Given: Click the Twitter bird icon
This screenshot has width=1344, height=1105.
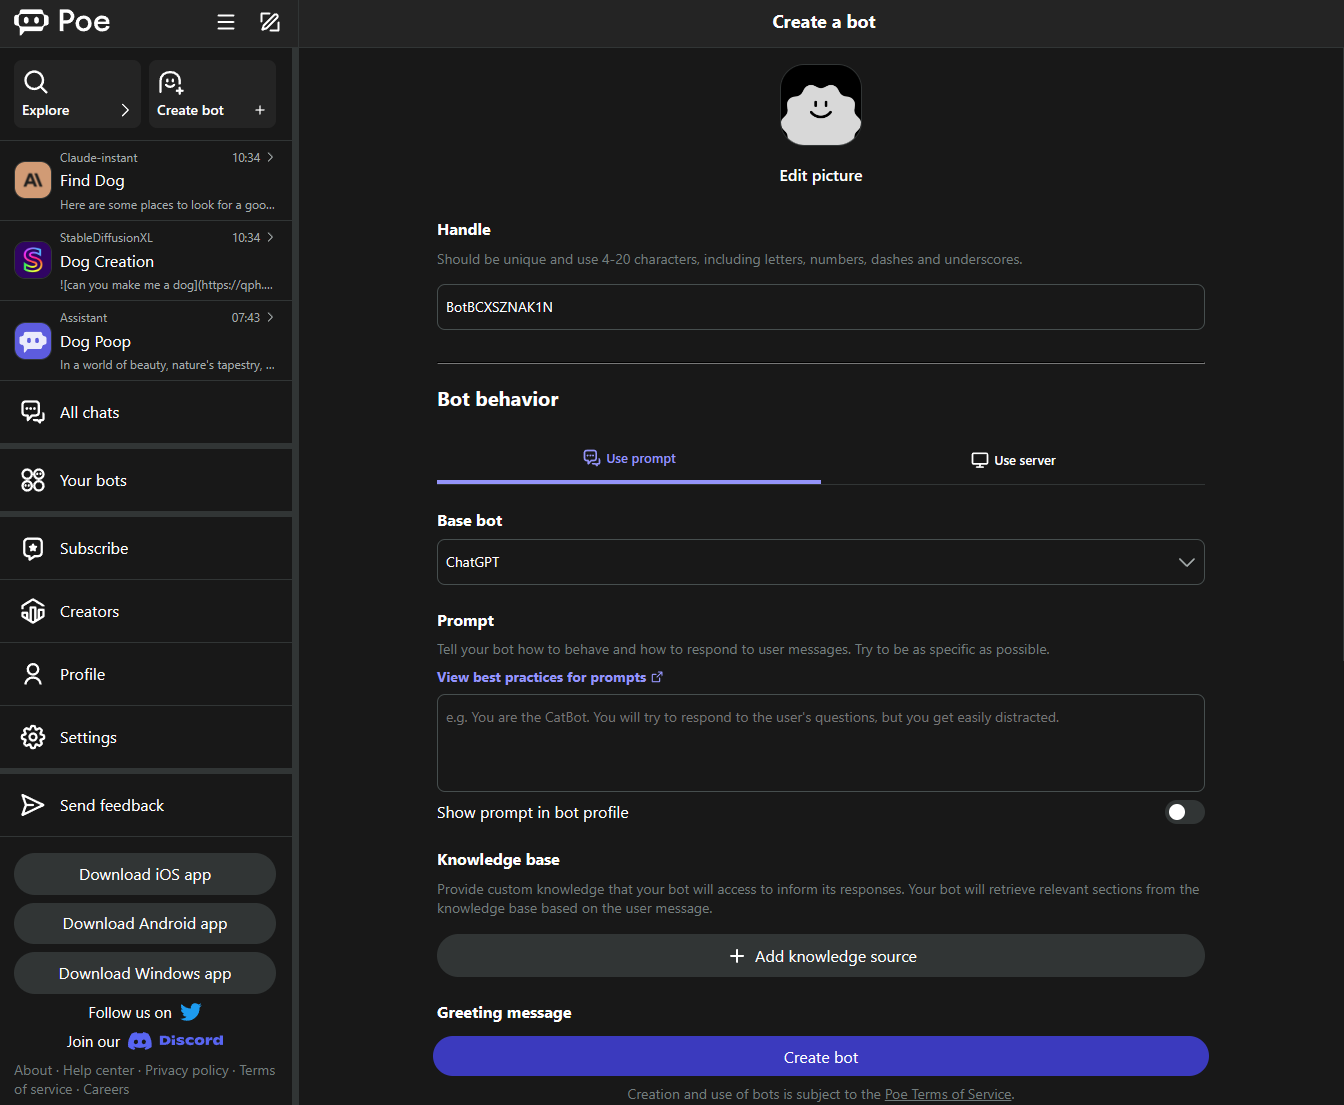Looking at the screenshot, I should pos(191,1012).
